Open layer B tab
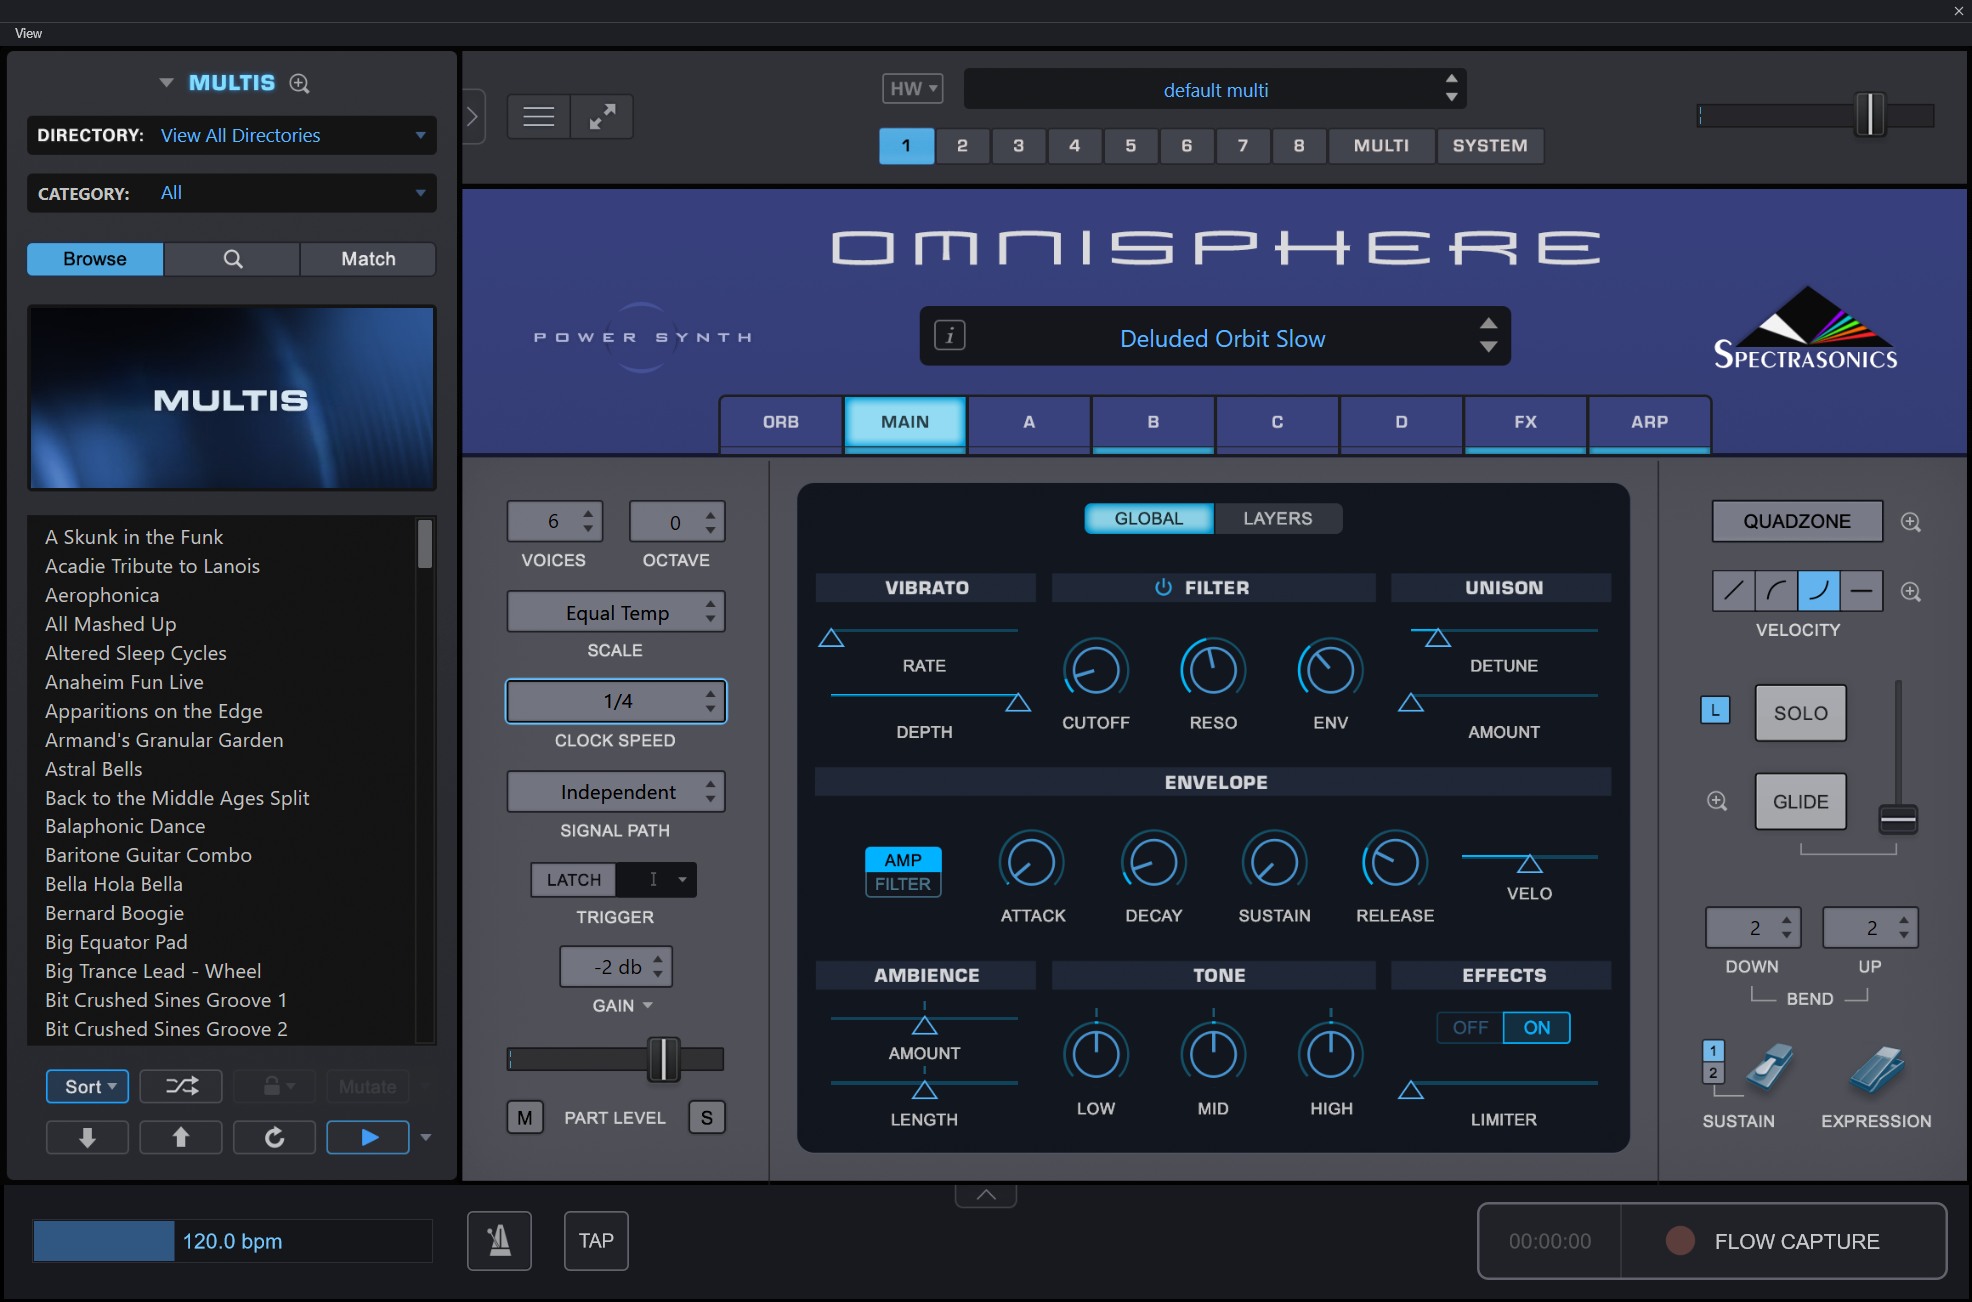The height and width of the screenshot is (1302, 1972). (1153, 422)
